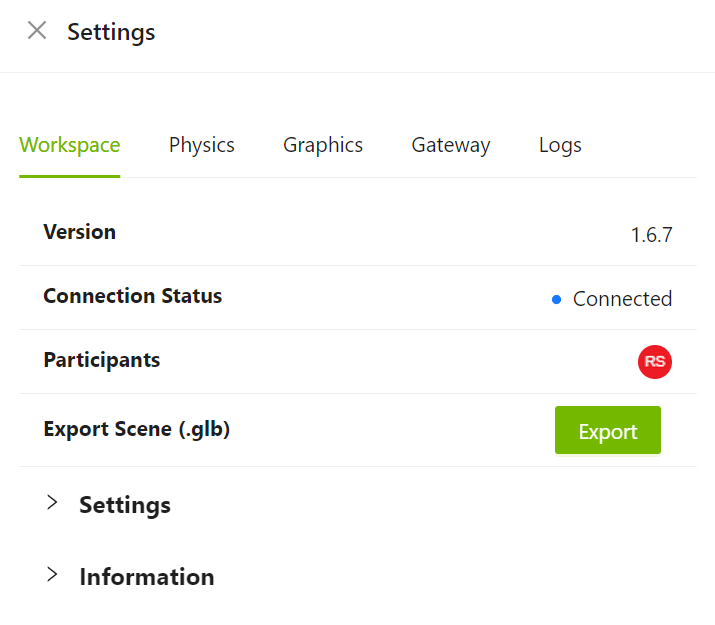View the Logs tab
This screenshot has width=715, height=625.
click(560, 145)
